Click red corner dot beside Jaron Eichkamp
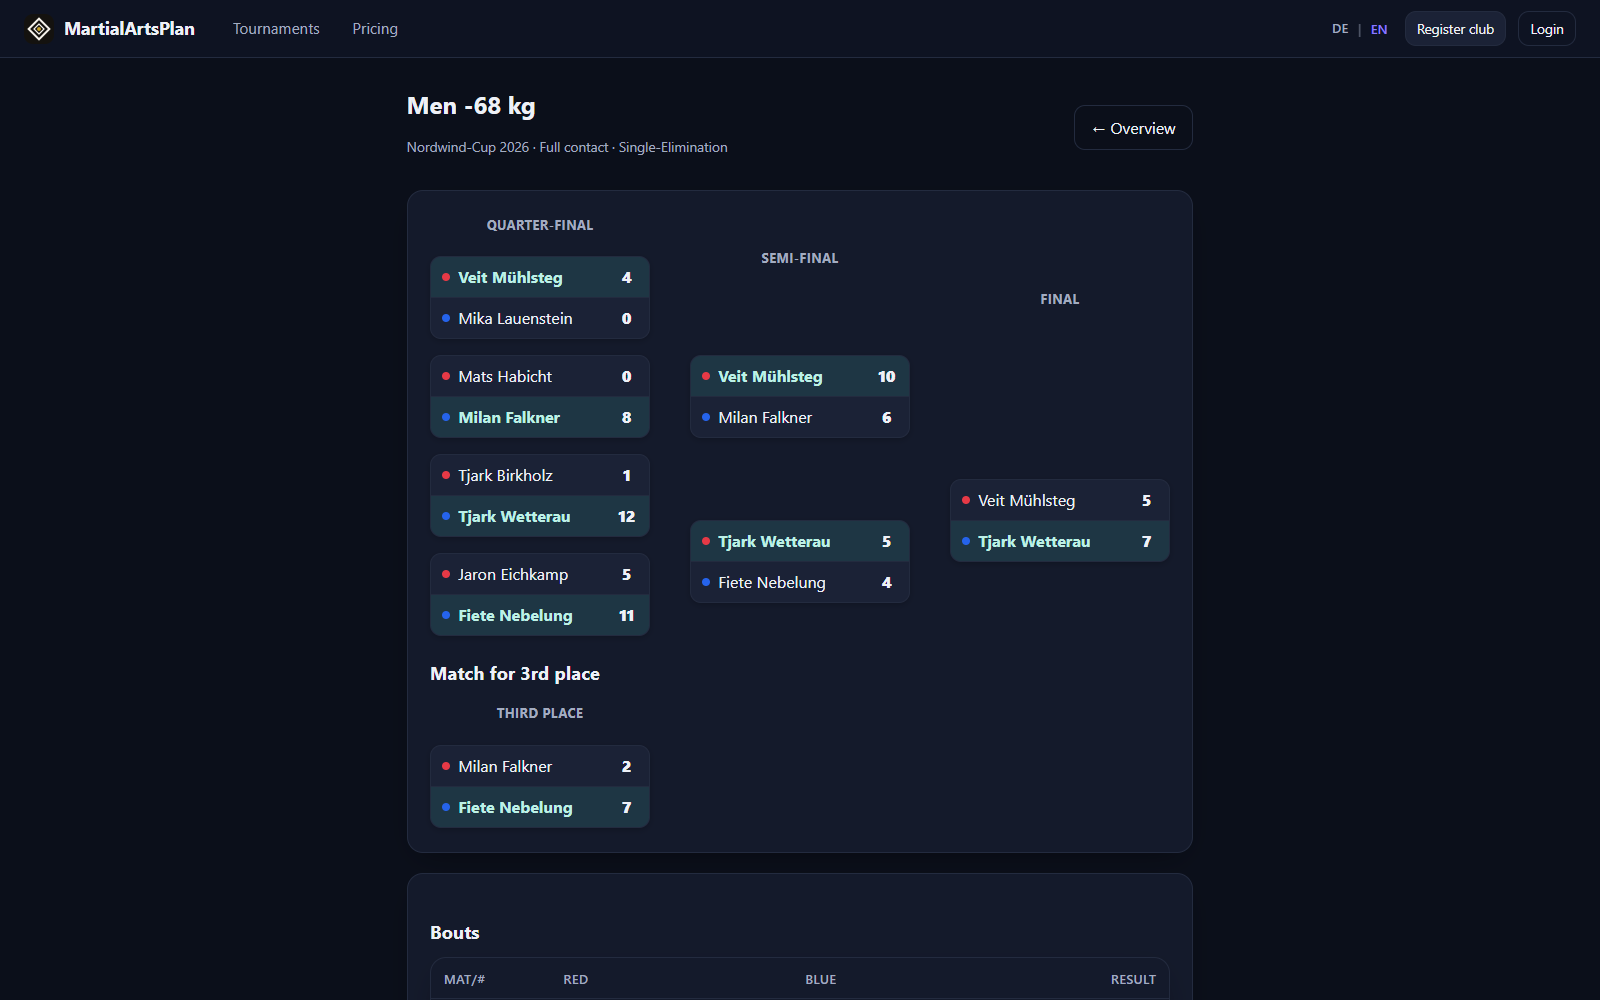The image size is (1600, 1000). click(446, 574)
